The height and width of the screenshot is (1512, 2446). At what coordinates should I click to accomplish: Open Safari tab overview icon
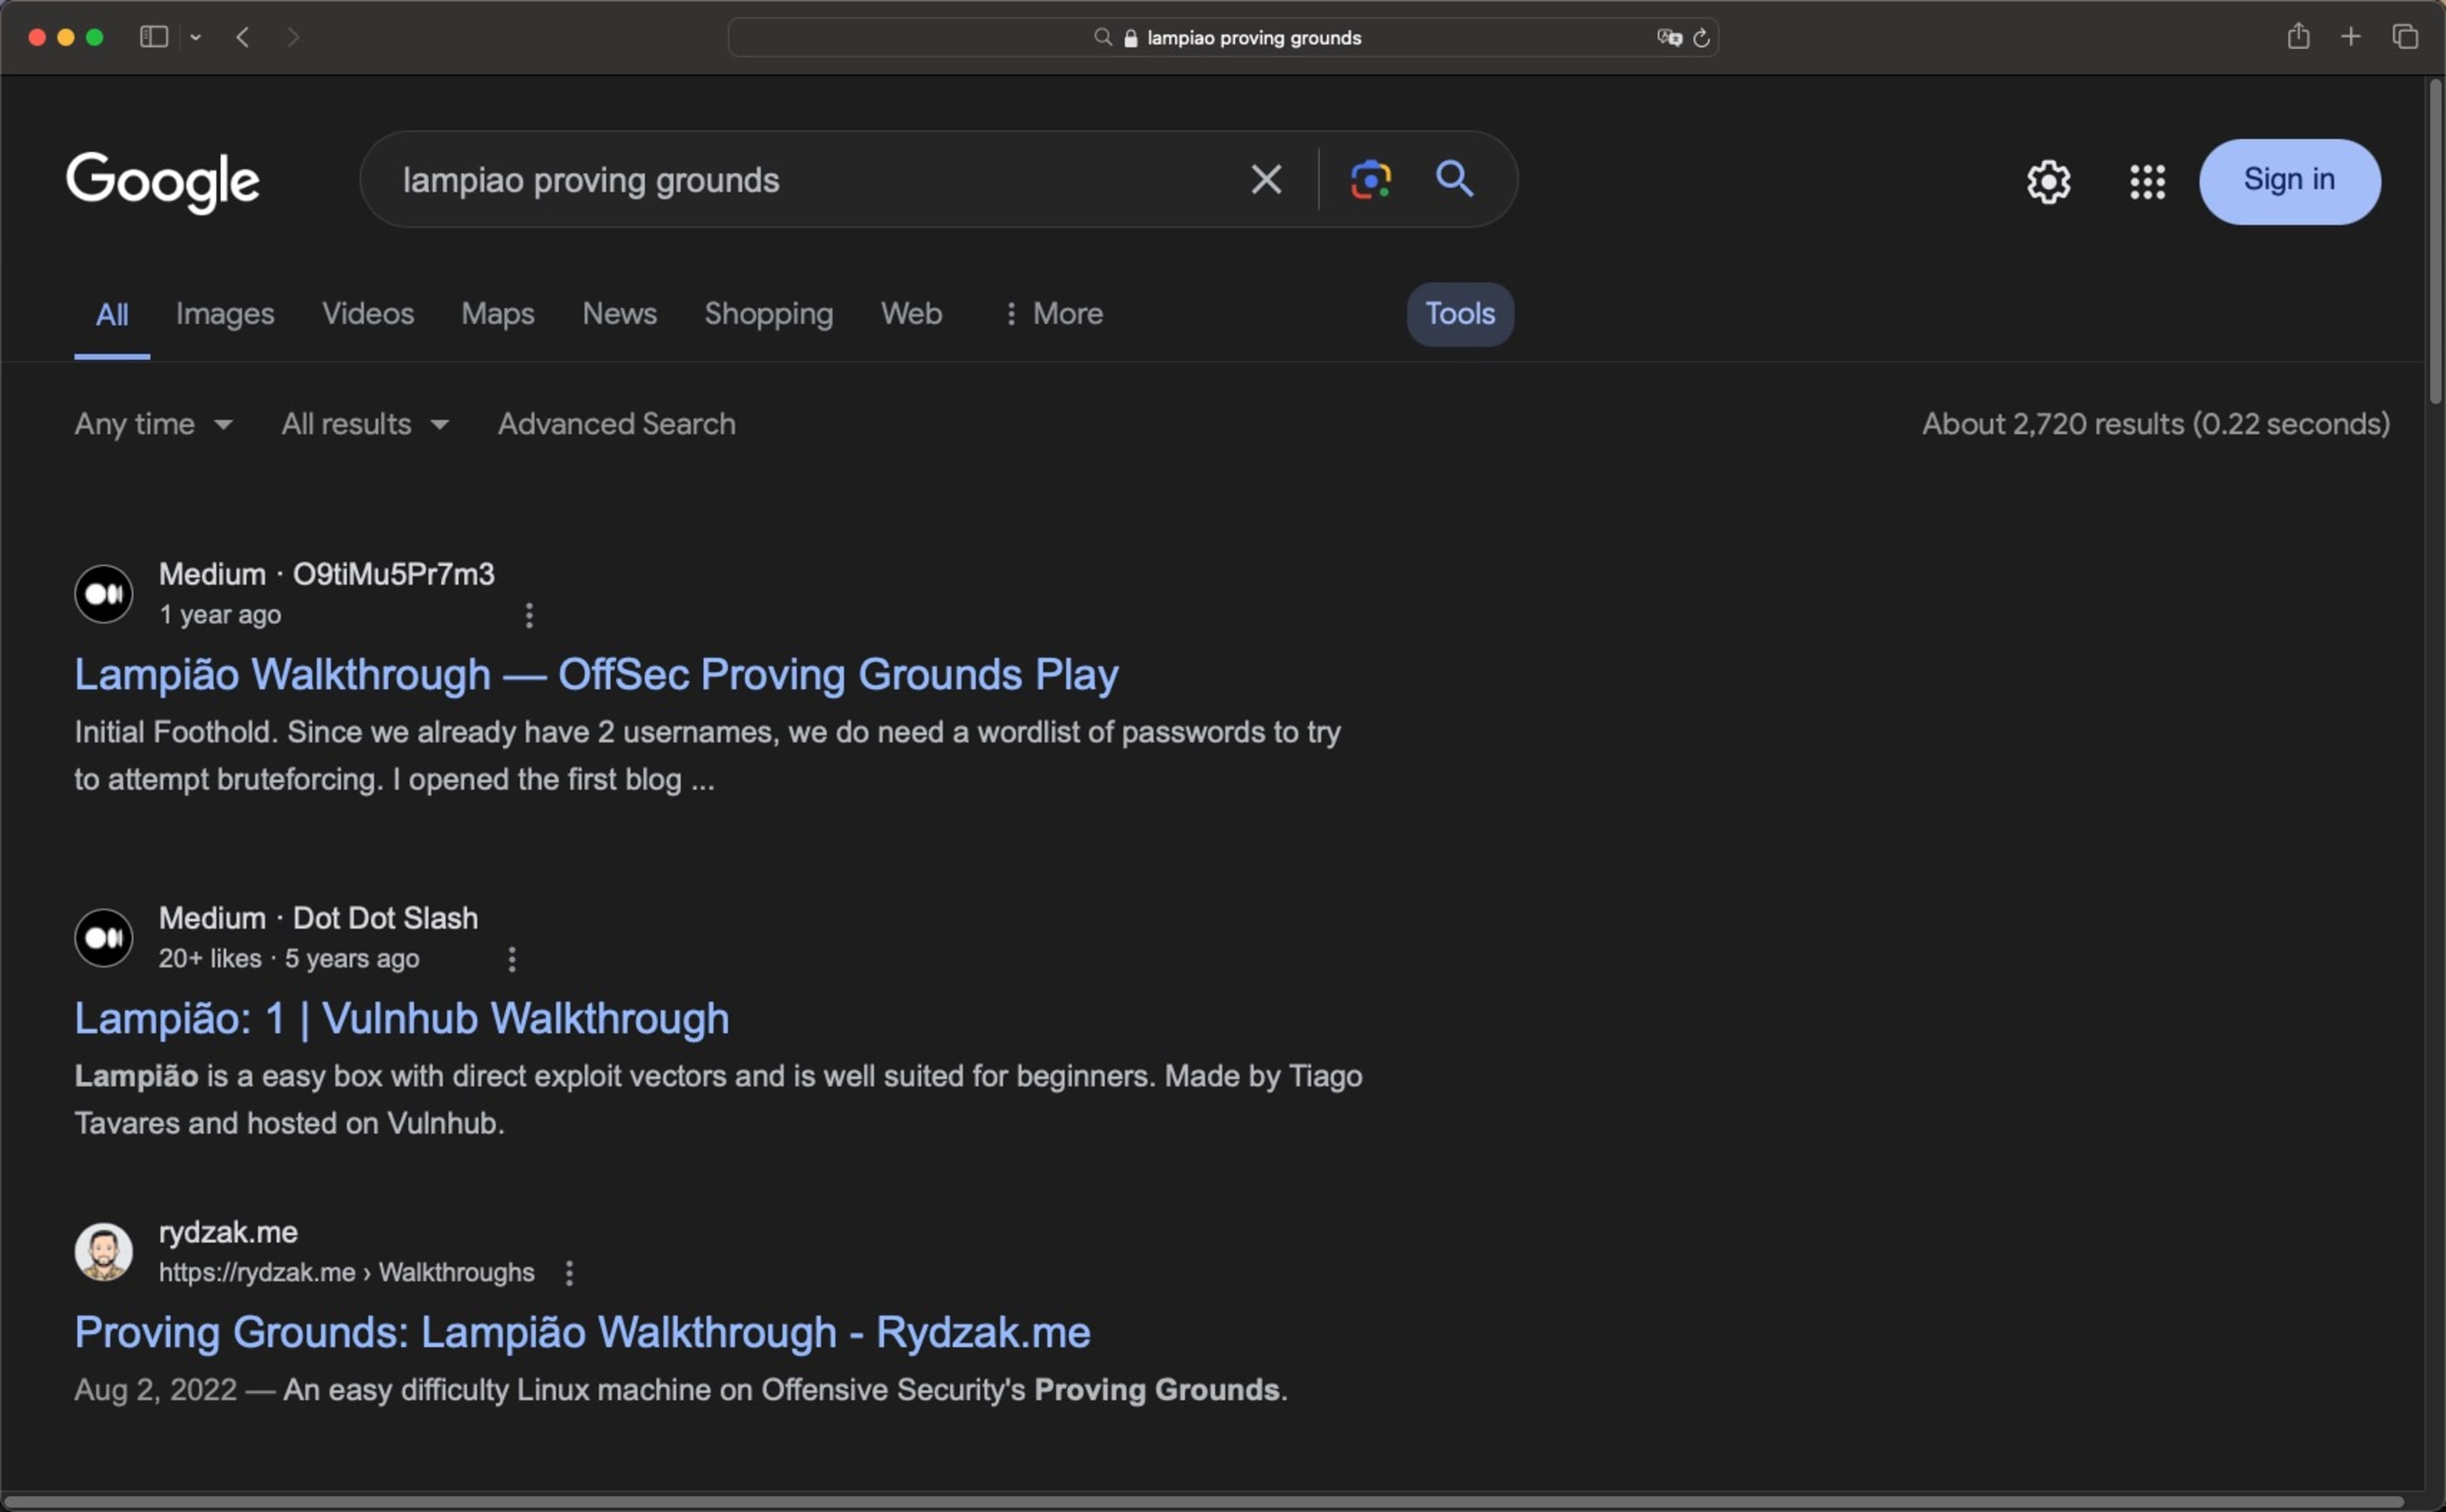pos(2405,37)
